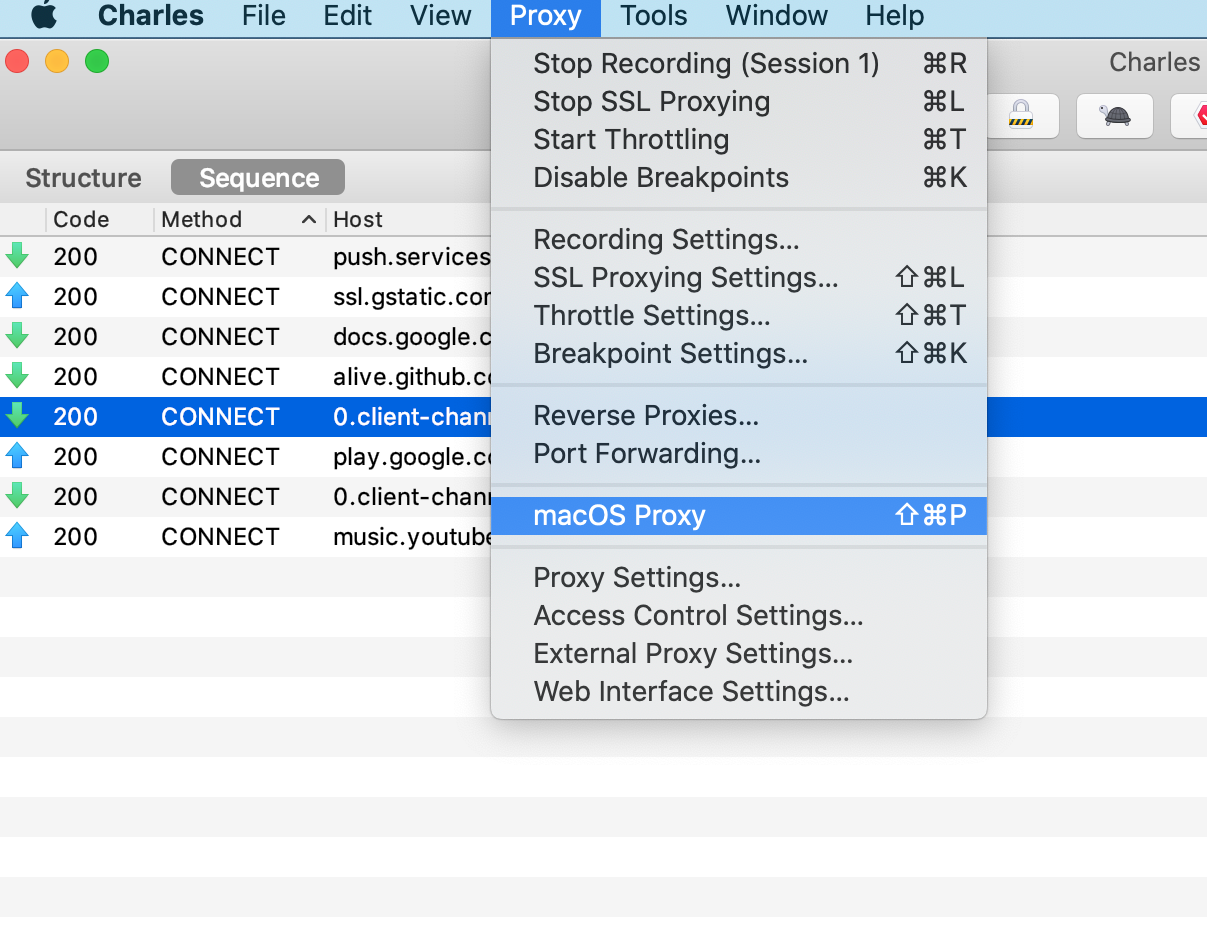Open SSL Proxying Settings

[x=686, y=277]
